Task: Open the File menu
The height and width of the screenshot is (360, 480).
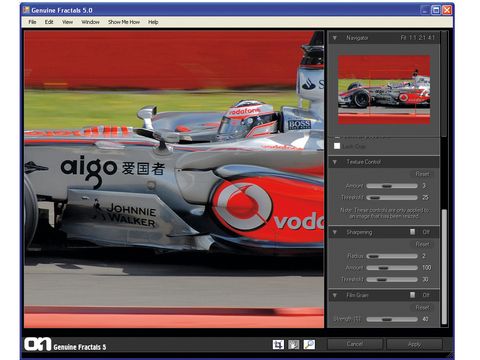Action: pos(32,22)
